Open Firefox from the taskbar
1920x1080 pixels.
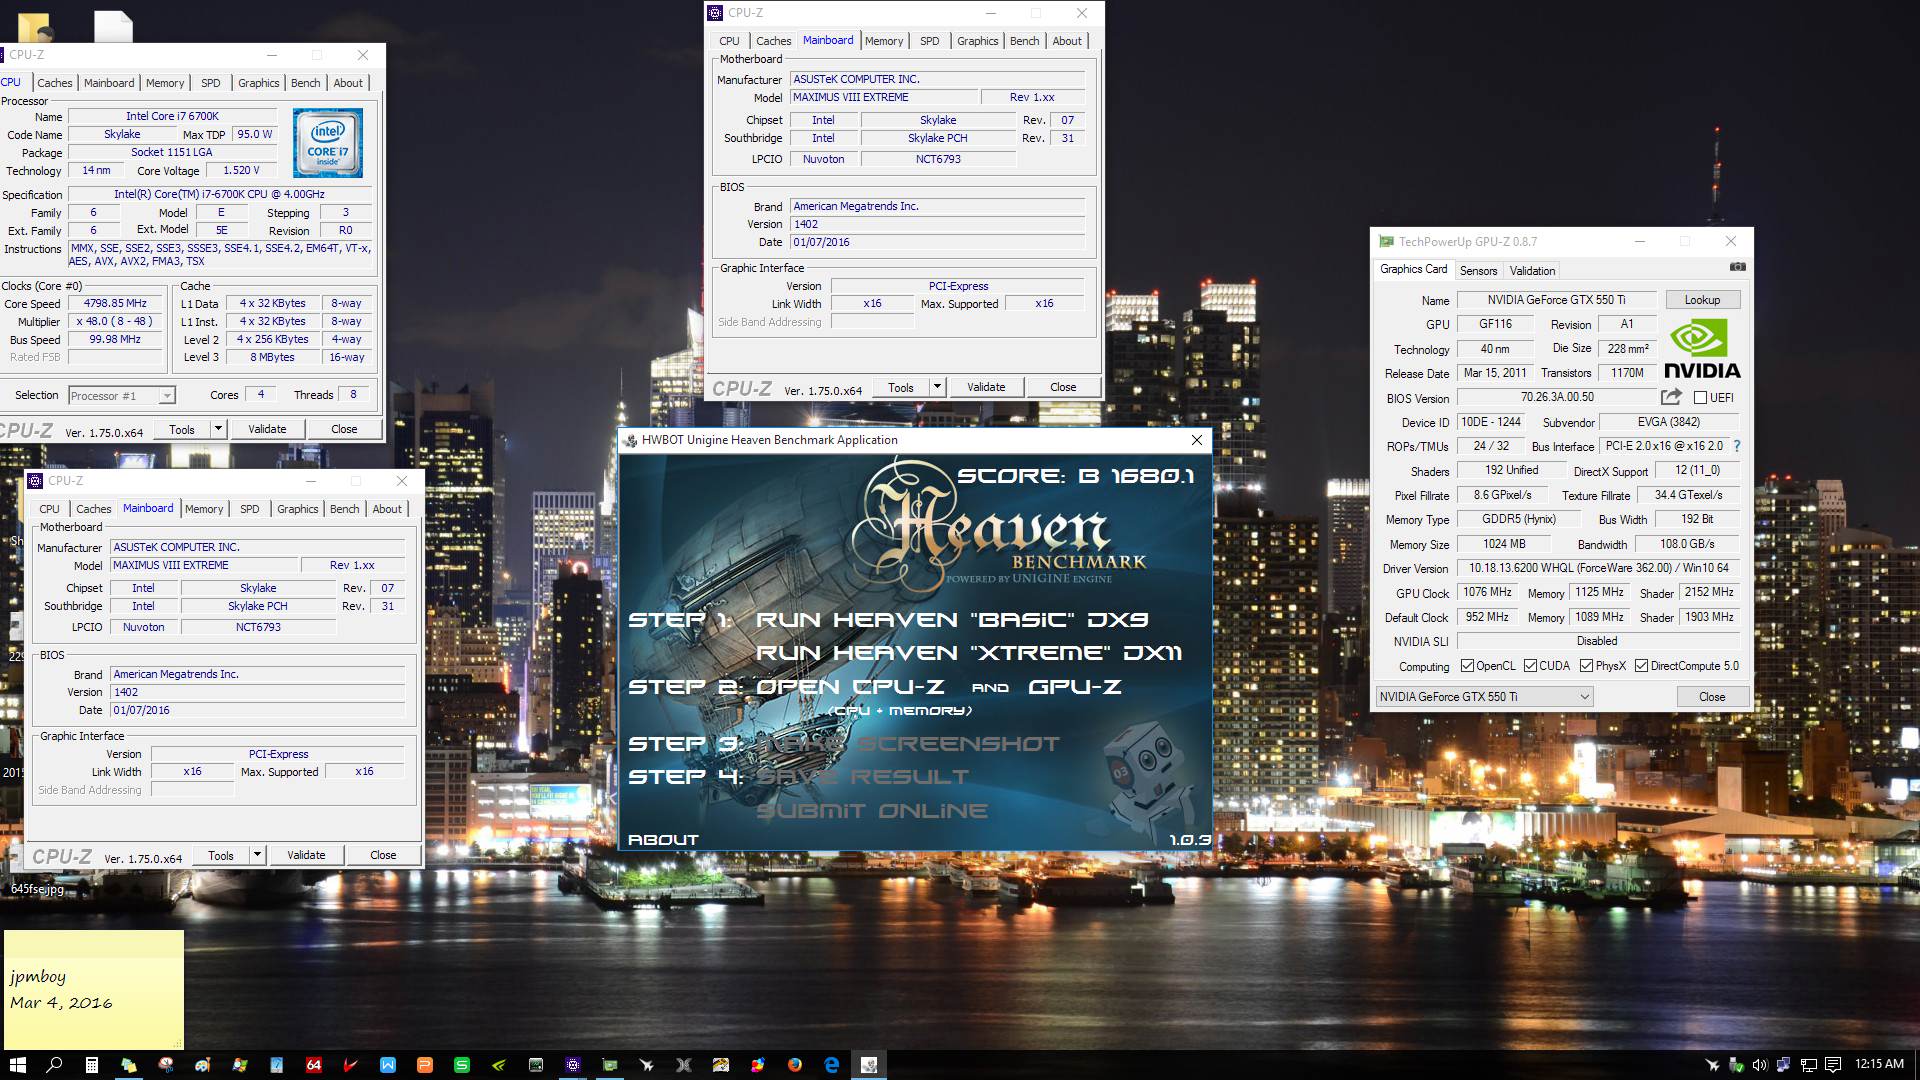click(795, 1065)
